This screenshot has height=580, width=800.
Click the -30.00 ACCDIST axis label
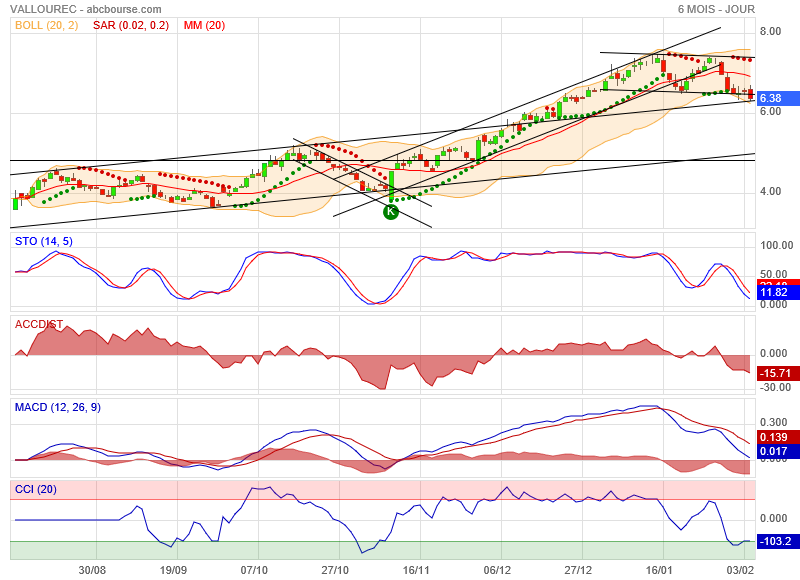[x=776, y=388]
